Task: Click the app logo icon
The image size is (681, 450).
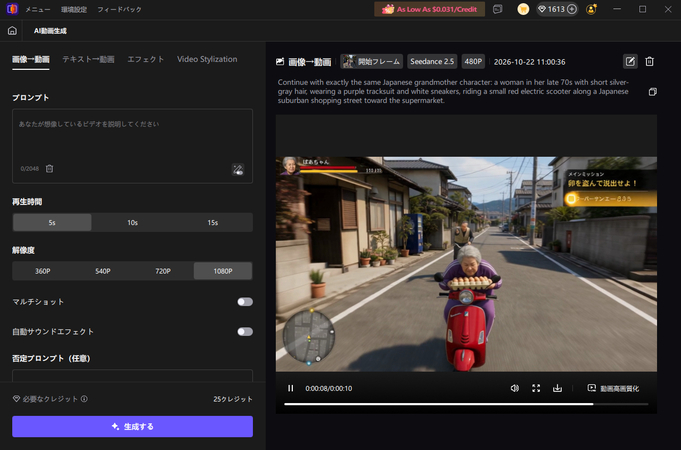Action: [12, 9]
